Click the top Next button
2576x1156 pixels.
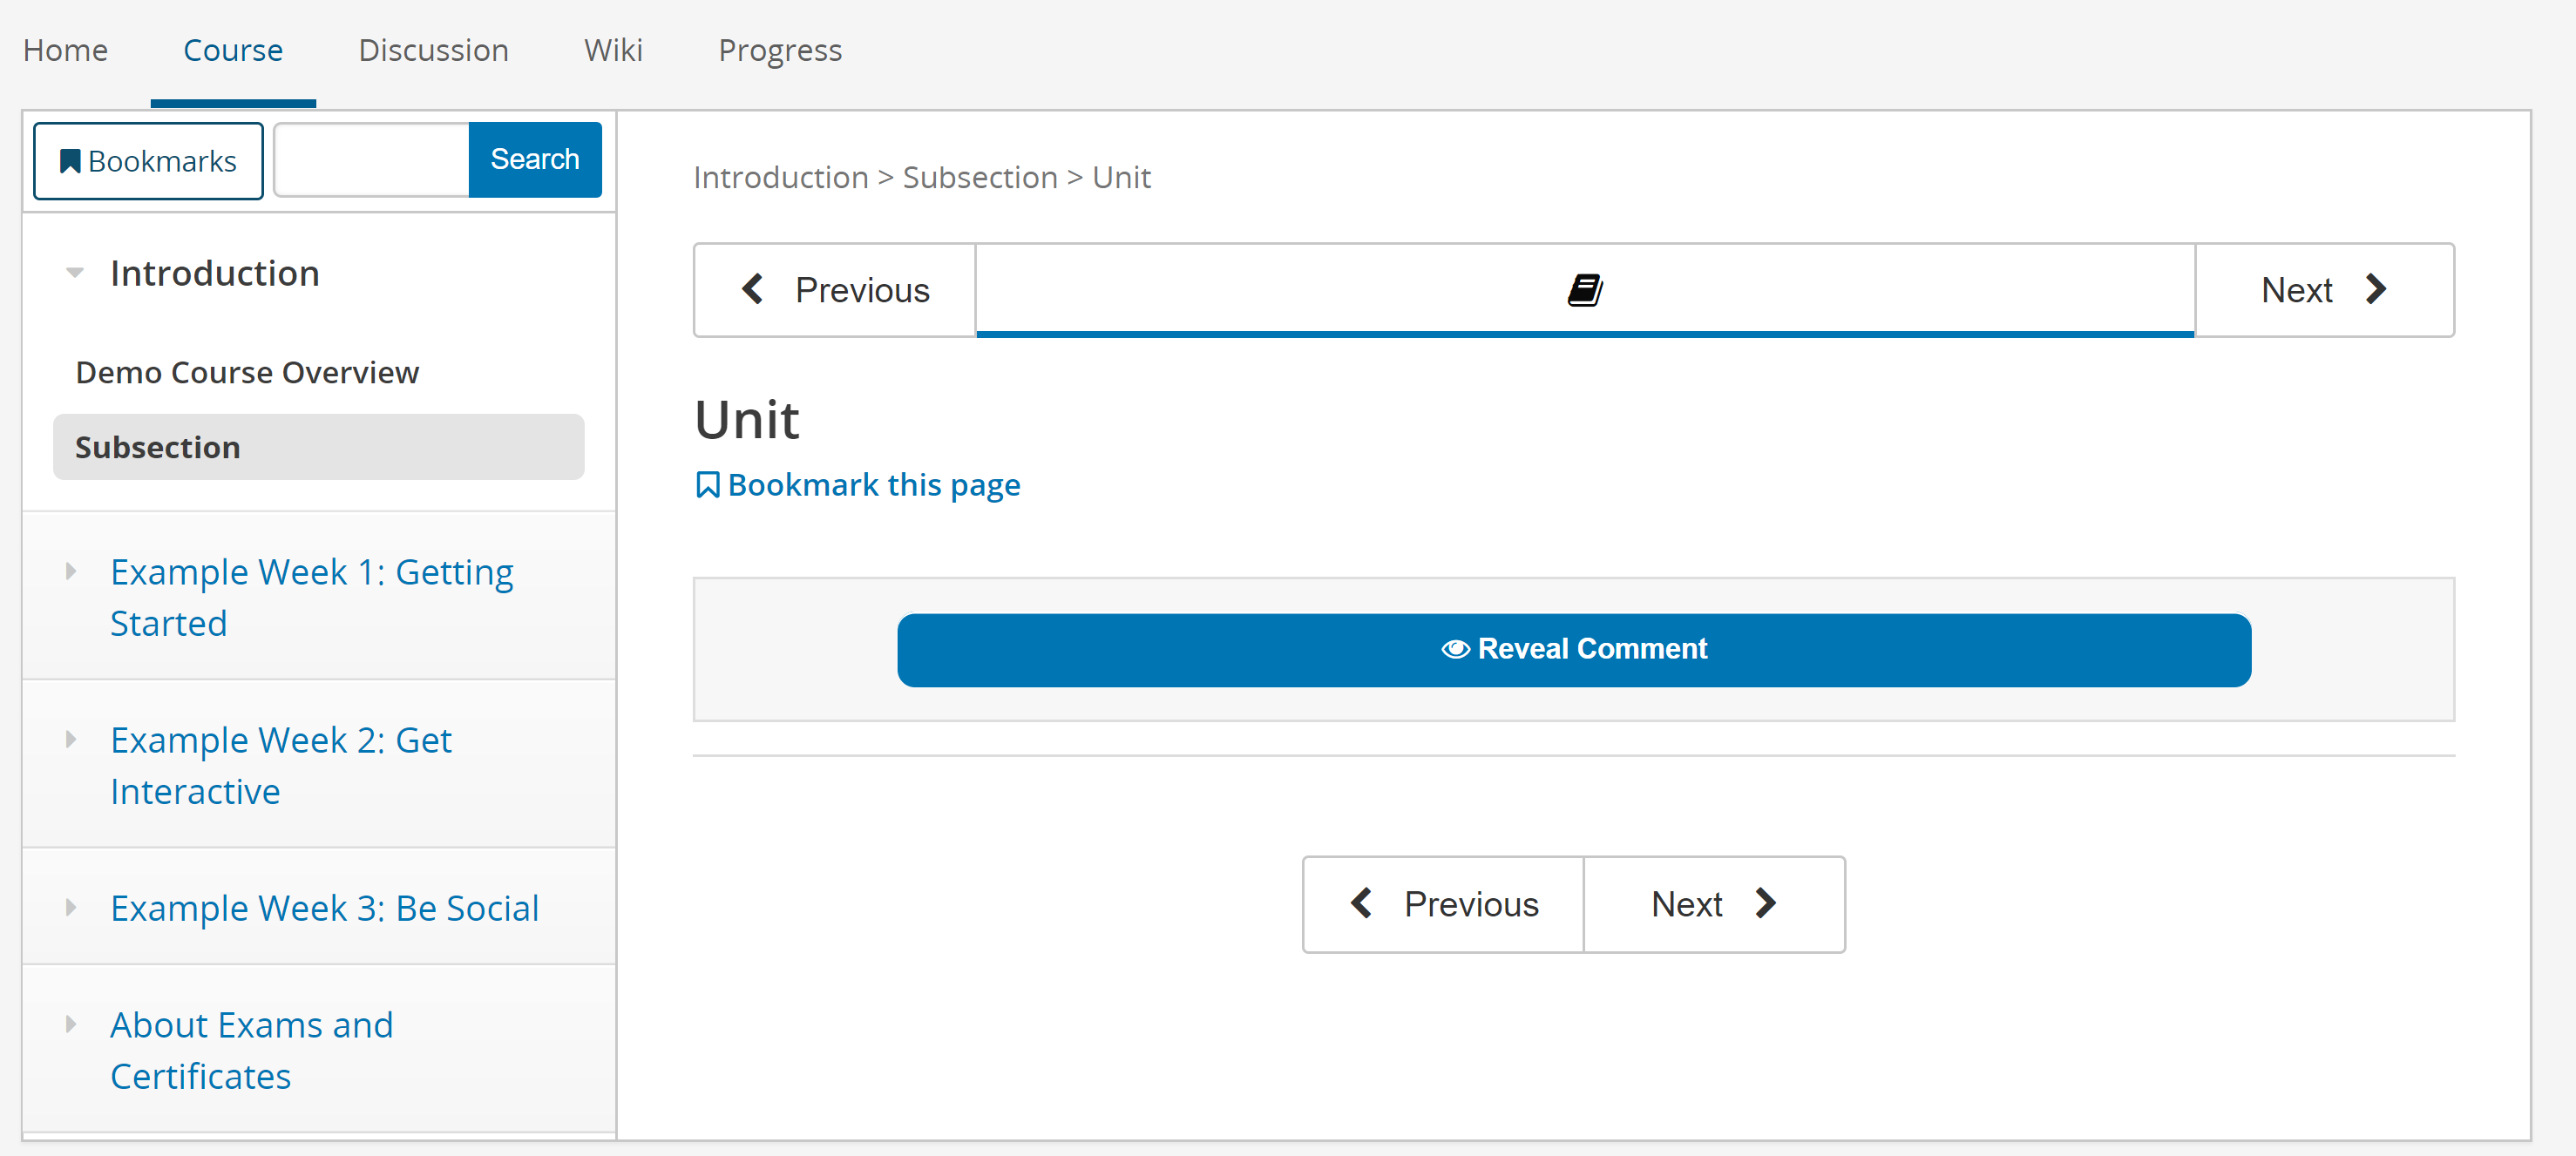(x=2324, y=290)
